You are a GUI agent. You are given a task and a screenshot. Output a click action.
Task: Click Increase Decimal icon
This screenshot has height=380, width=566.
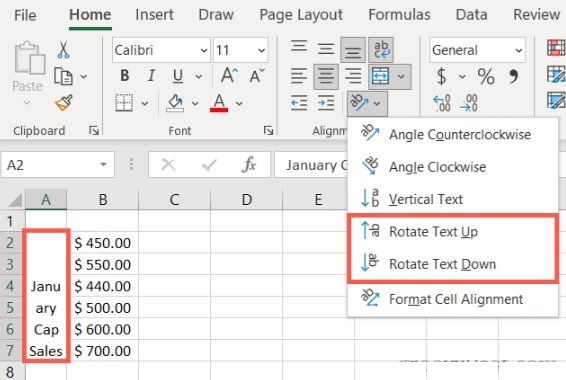pos(442,103)
